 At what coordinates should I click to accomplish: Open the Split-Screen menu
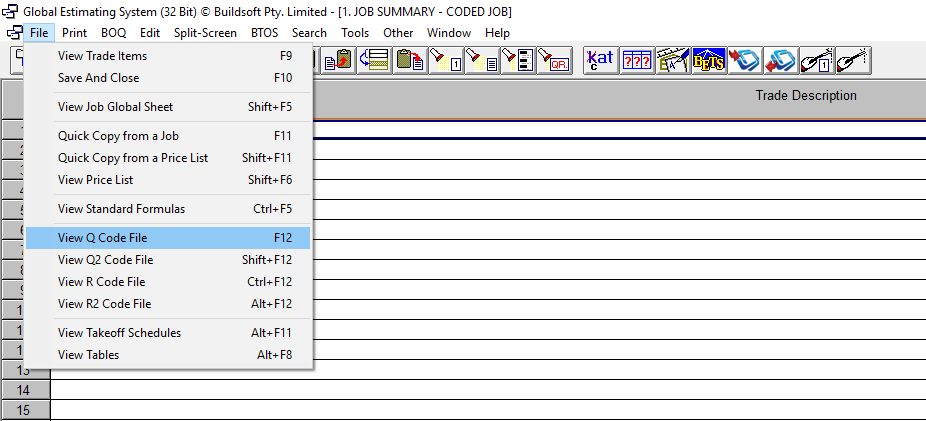point(205,33)
